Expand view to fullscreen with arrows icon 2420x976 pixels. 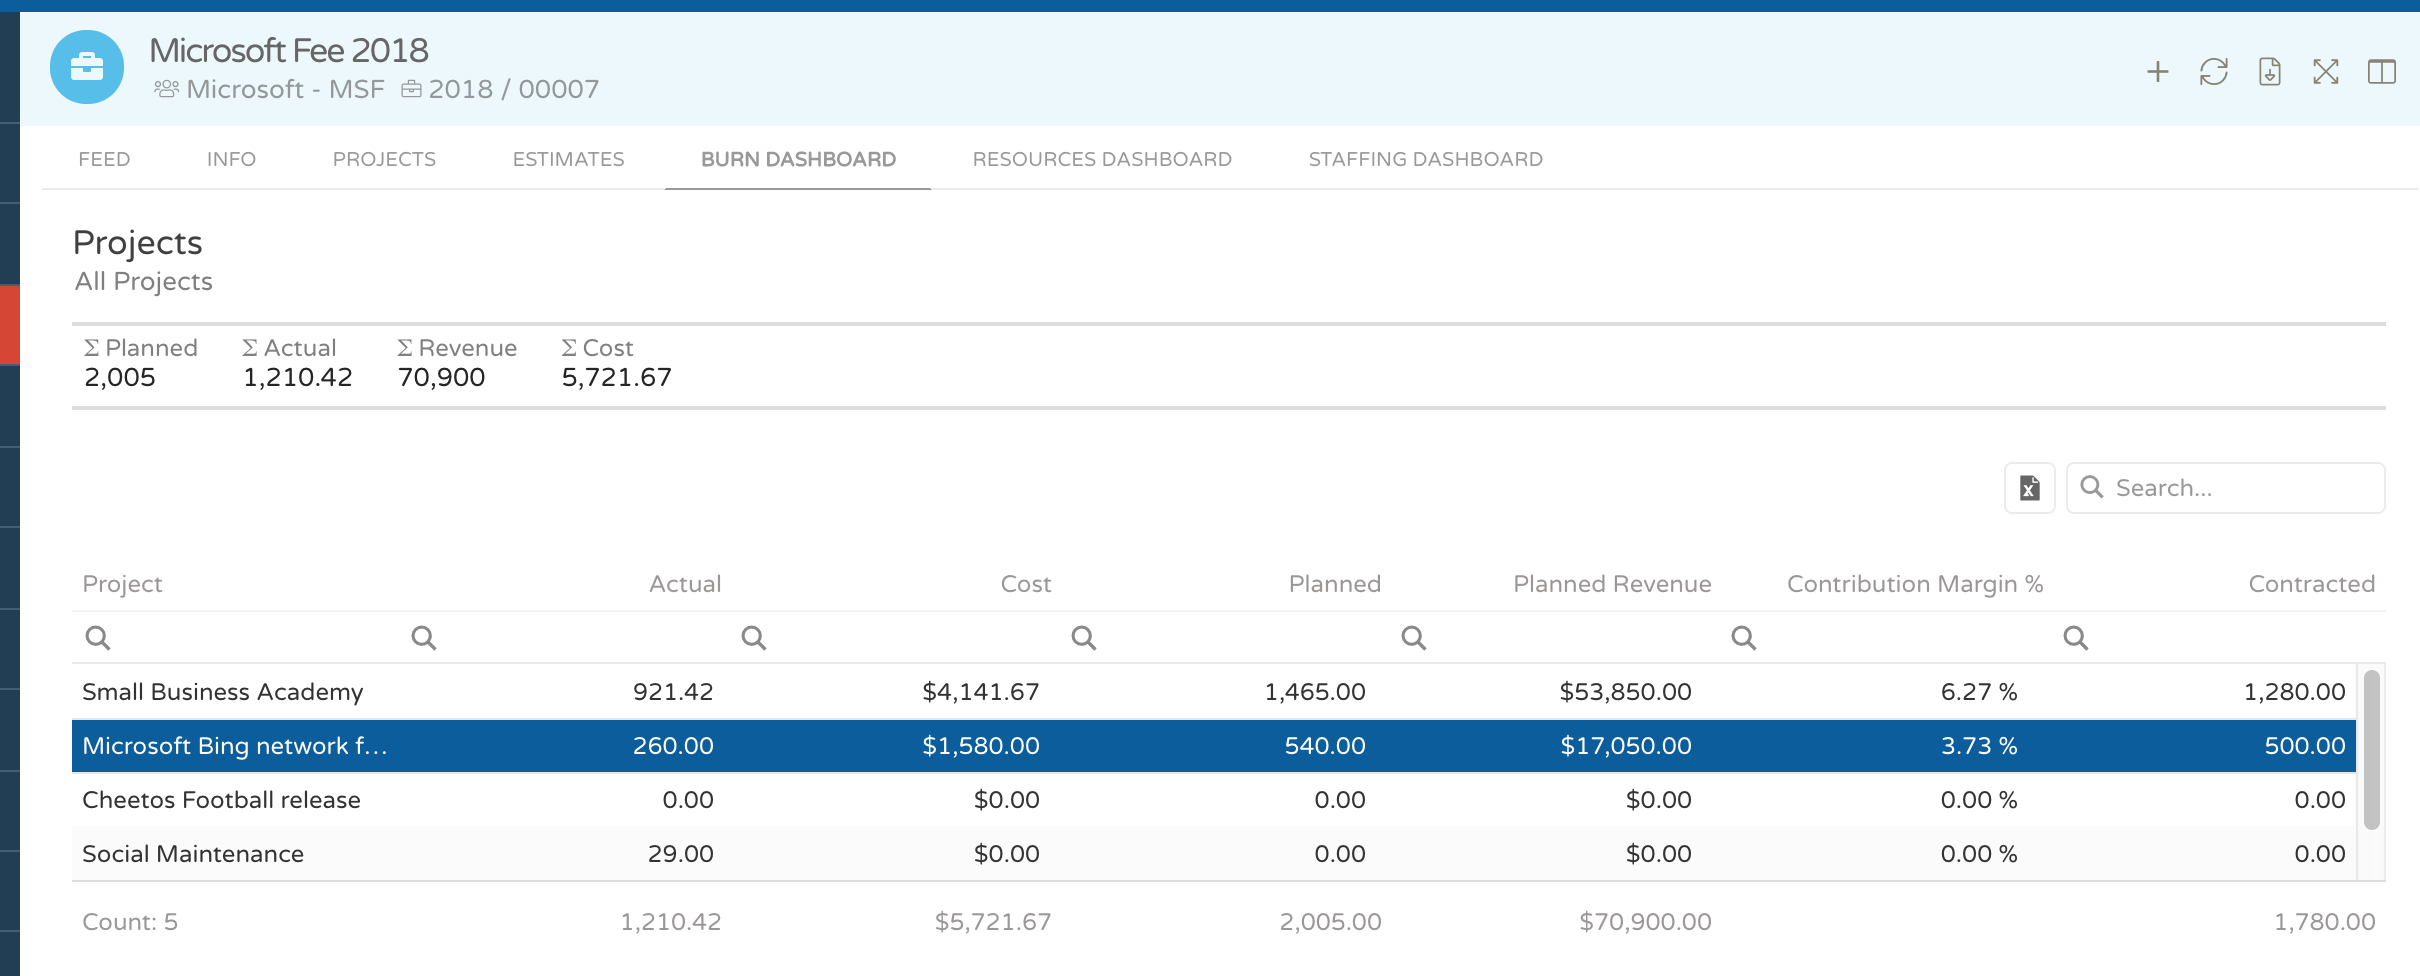pos(2326,72)
